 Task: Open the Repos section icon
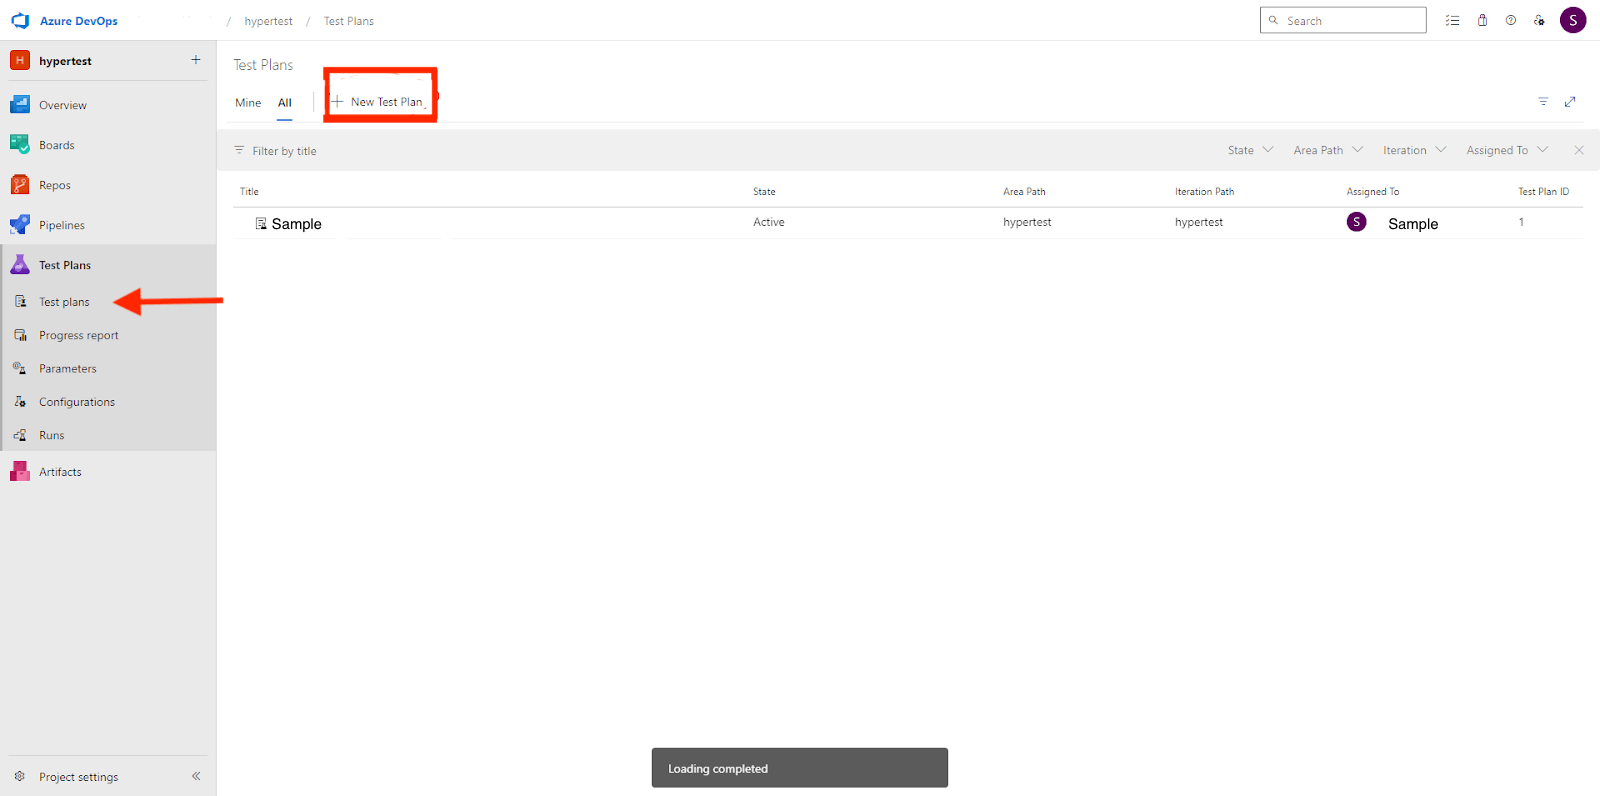(x=20, y=185)
